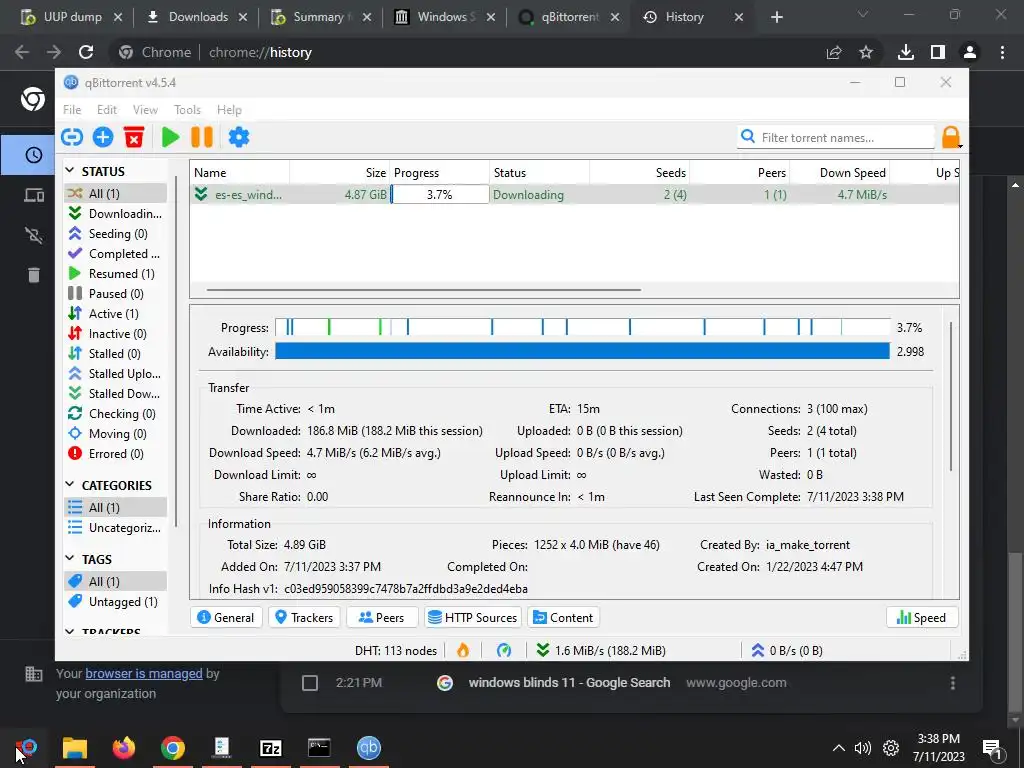Click download speed 1.6 MiB/s in status bar
1024x768 pixels.
pyautogui.click(x=601, y=650)
